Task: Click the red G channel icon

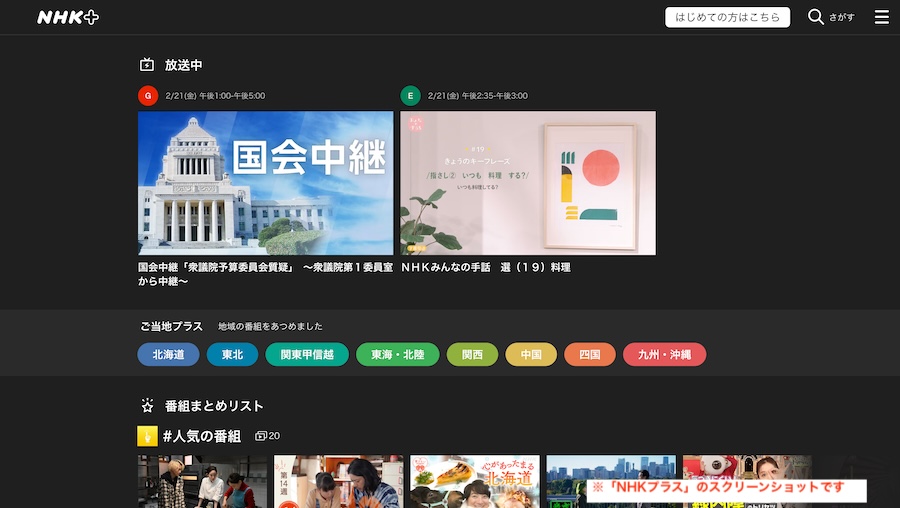Action: 148,96
